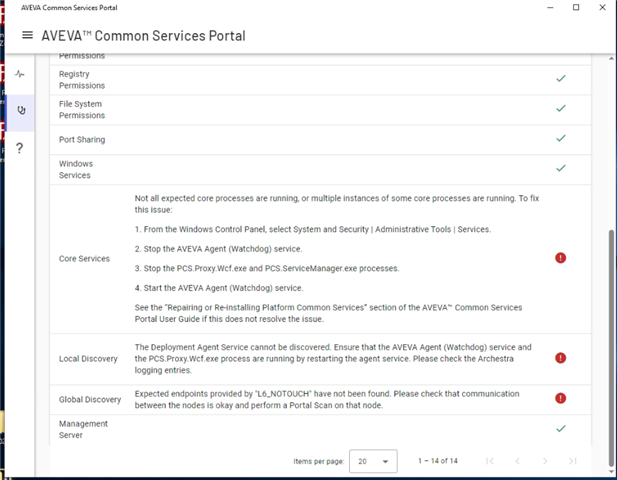Click the '1 – 14 of 14' page range text
The height and width of the screenshot is (480, 617).
pos(438,461)
